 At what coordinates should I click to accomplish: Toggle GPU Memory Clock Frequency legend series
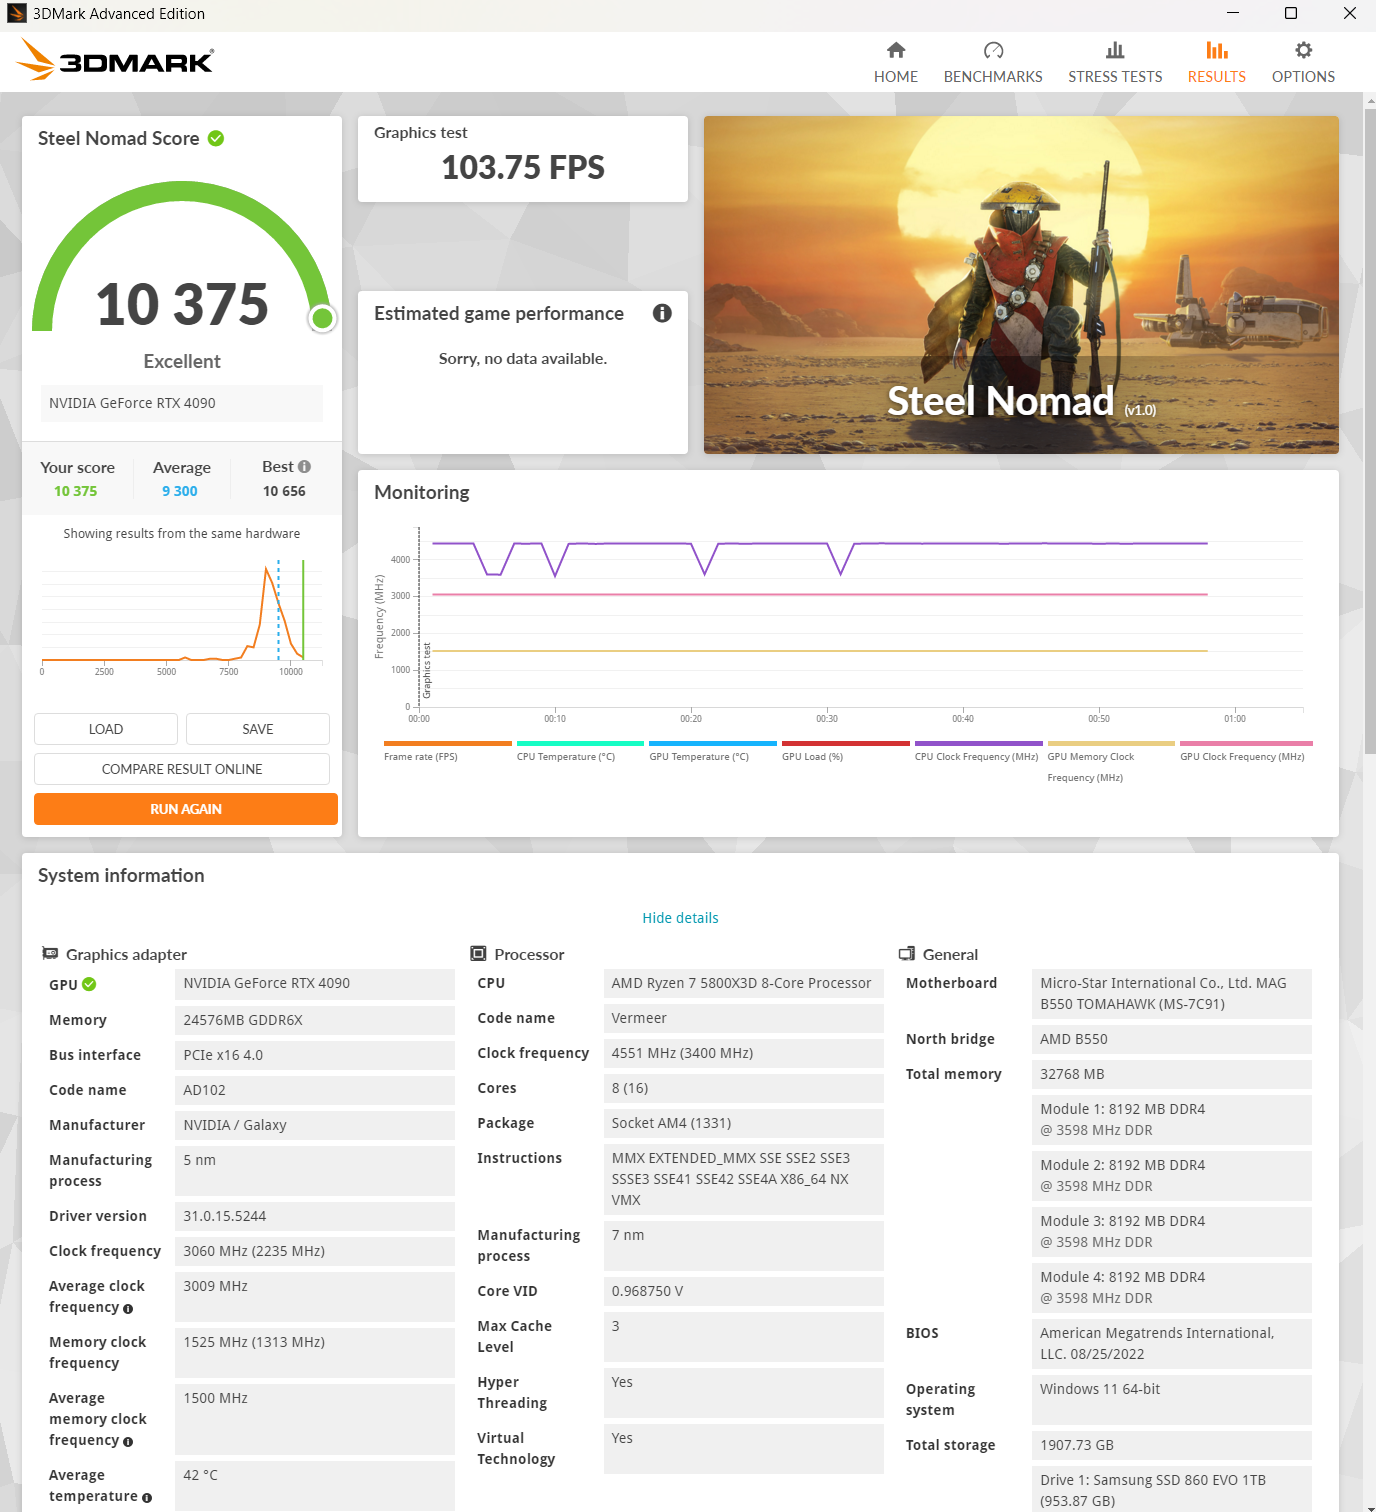click(x=1111, y=762)
